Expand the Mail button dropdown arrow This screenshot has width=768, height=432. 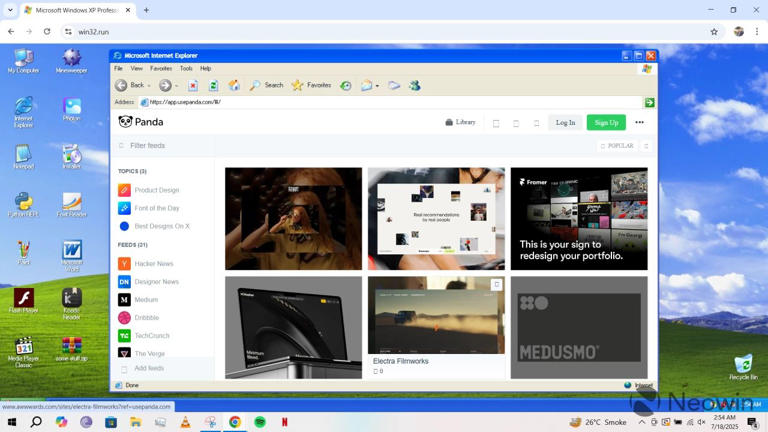[x=377, y=86]
